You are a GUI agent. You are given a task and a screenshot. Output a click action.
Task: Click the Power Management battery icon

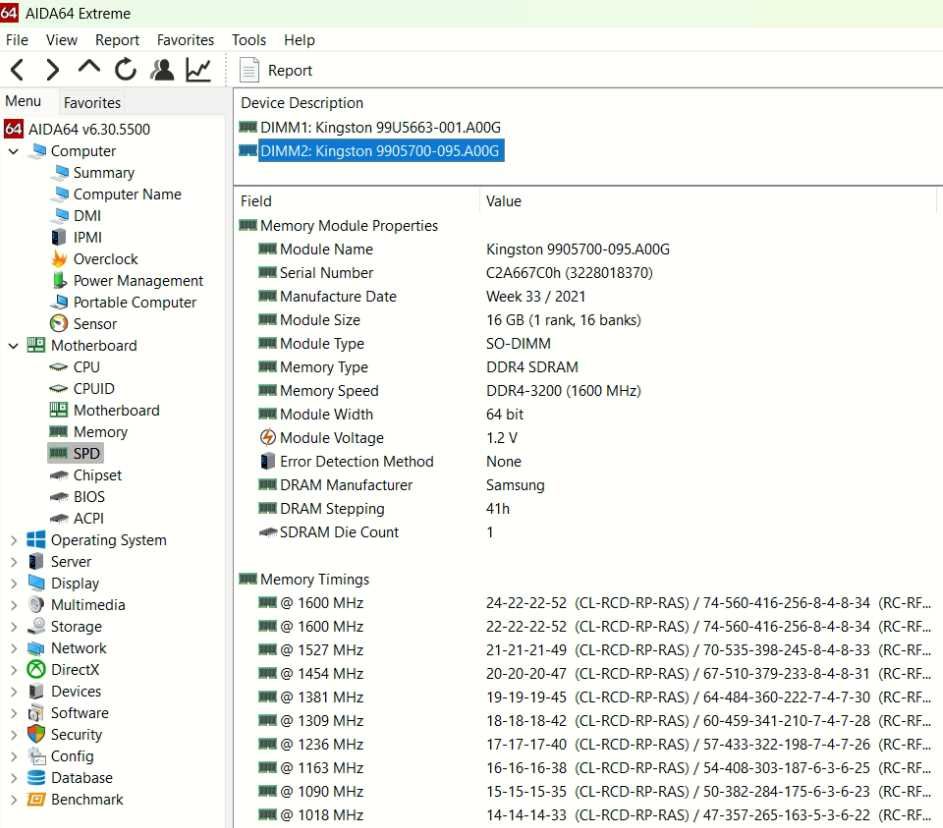tap(58, 280)
